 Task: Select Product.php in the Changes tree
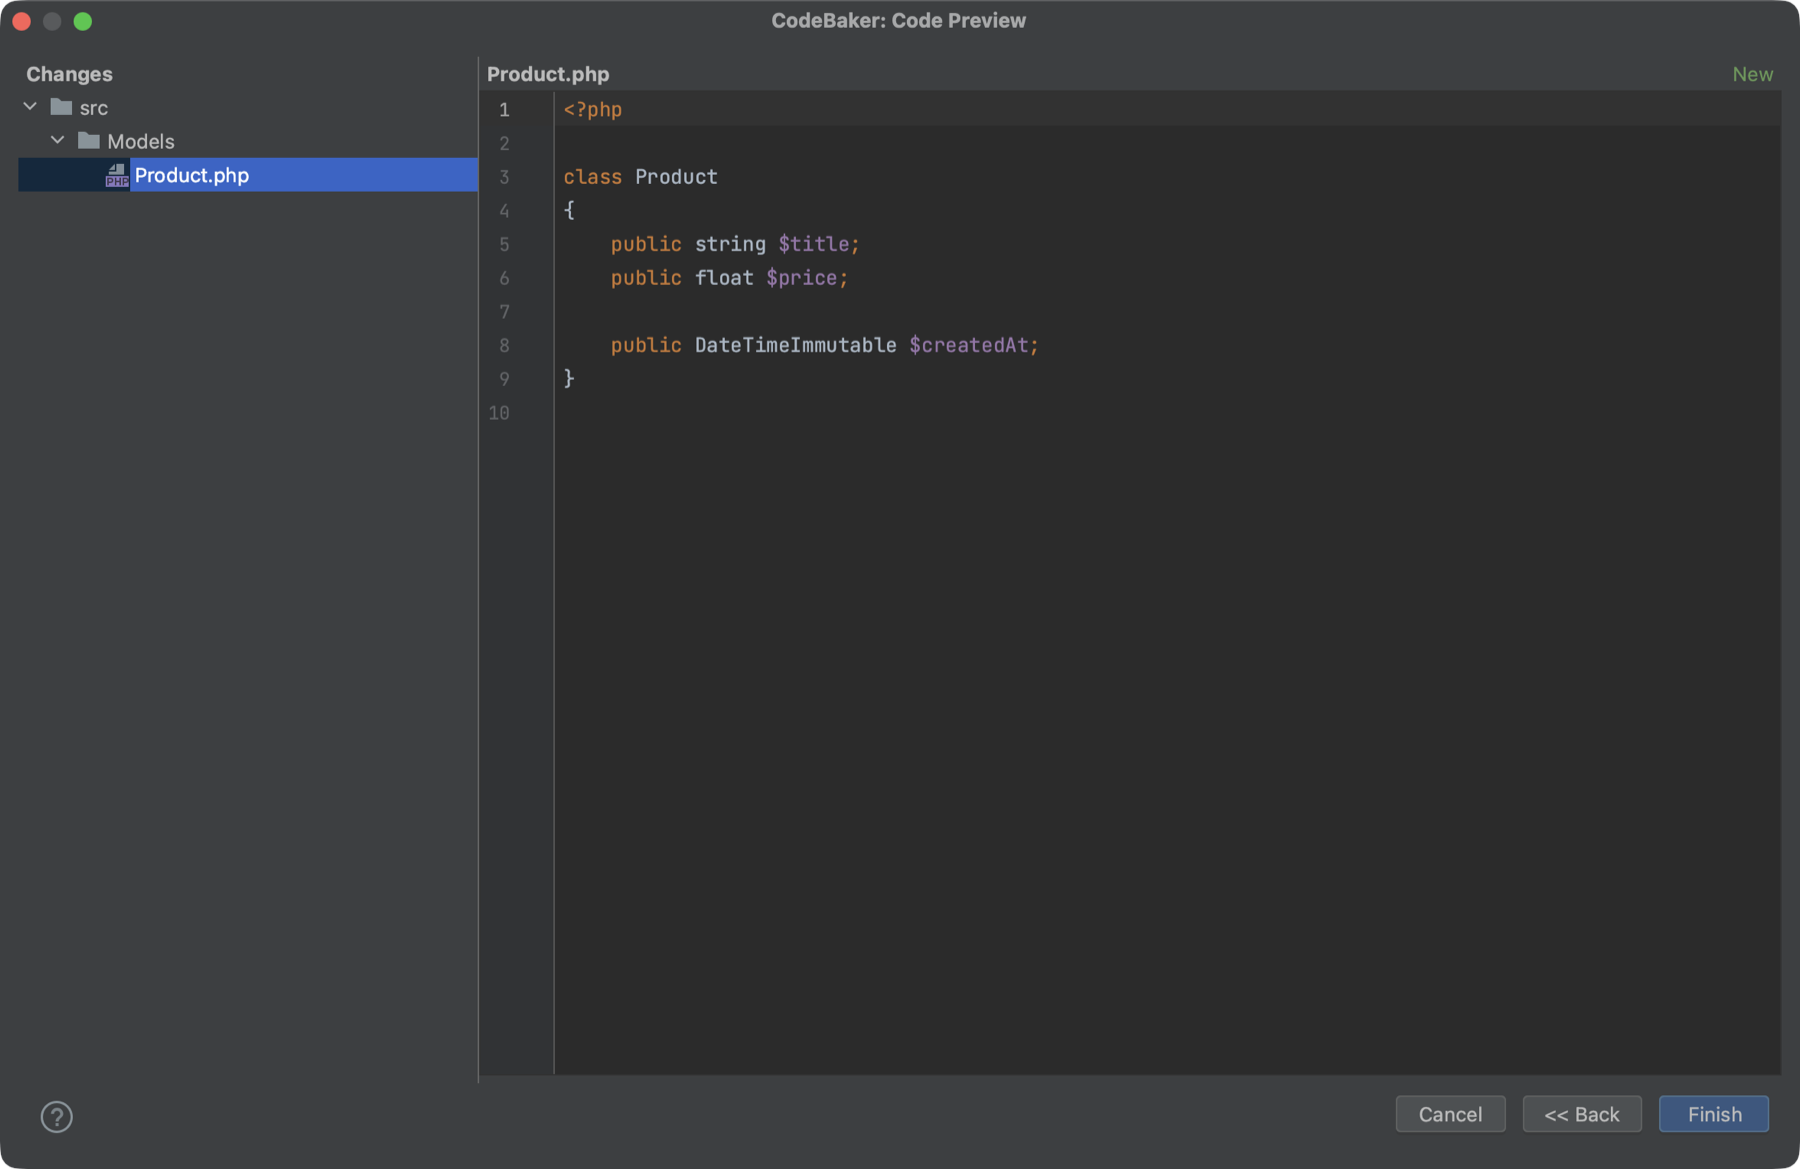pyautogui.click(x=248, y=175)
